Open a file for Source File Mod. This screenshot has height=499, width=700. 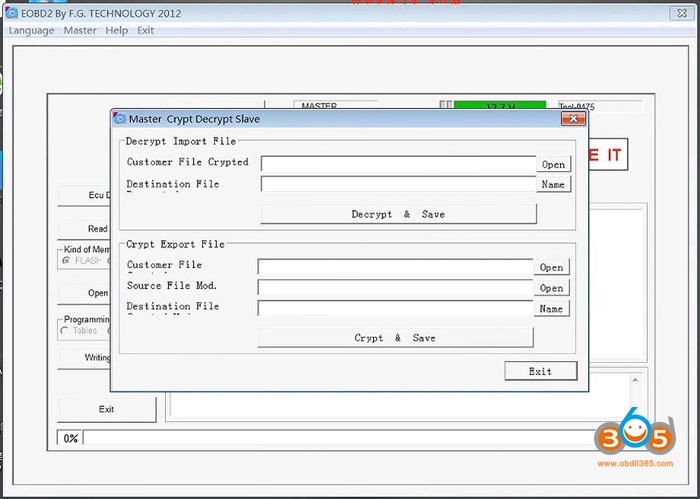point(551,288)
